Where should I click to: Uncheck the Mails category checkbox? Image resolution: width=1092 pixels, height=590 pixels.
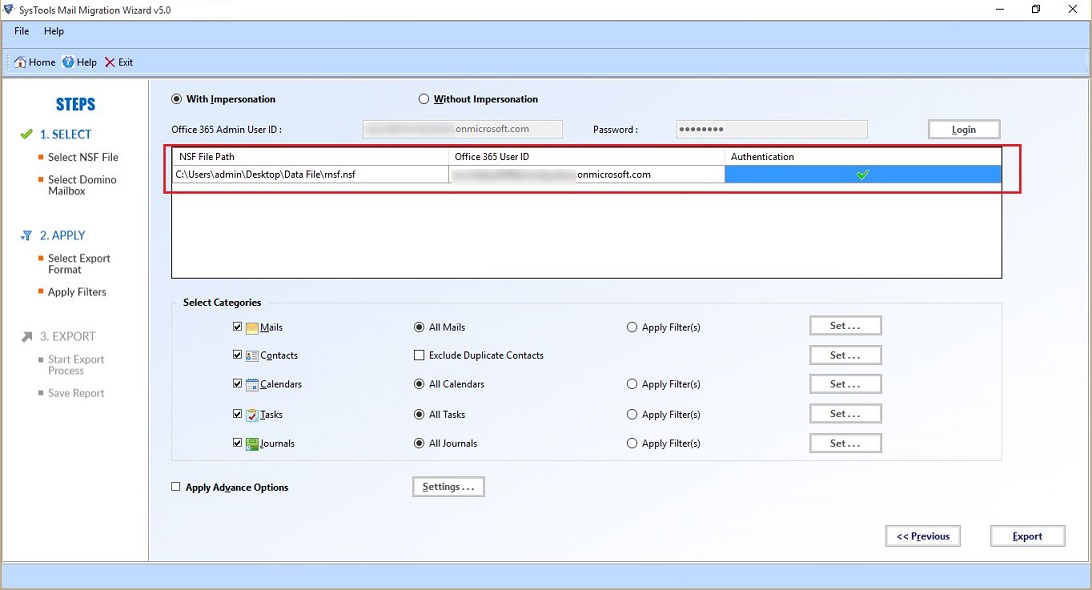coord(237,327)
